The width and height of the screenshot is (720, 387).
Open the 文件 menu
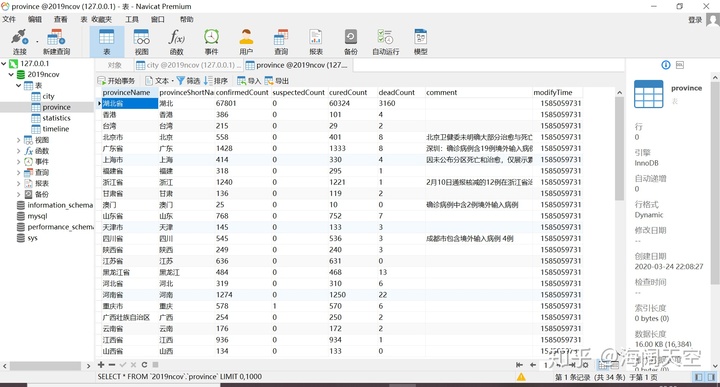9,19
